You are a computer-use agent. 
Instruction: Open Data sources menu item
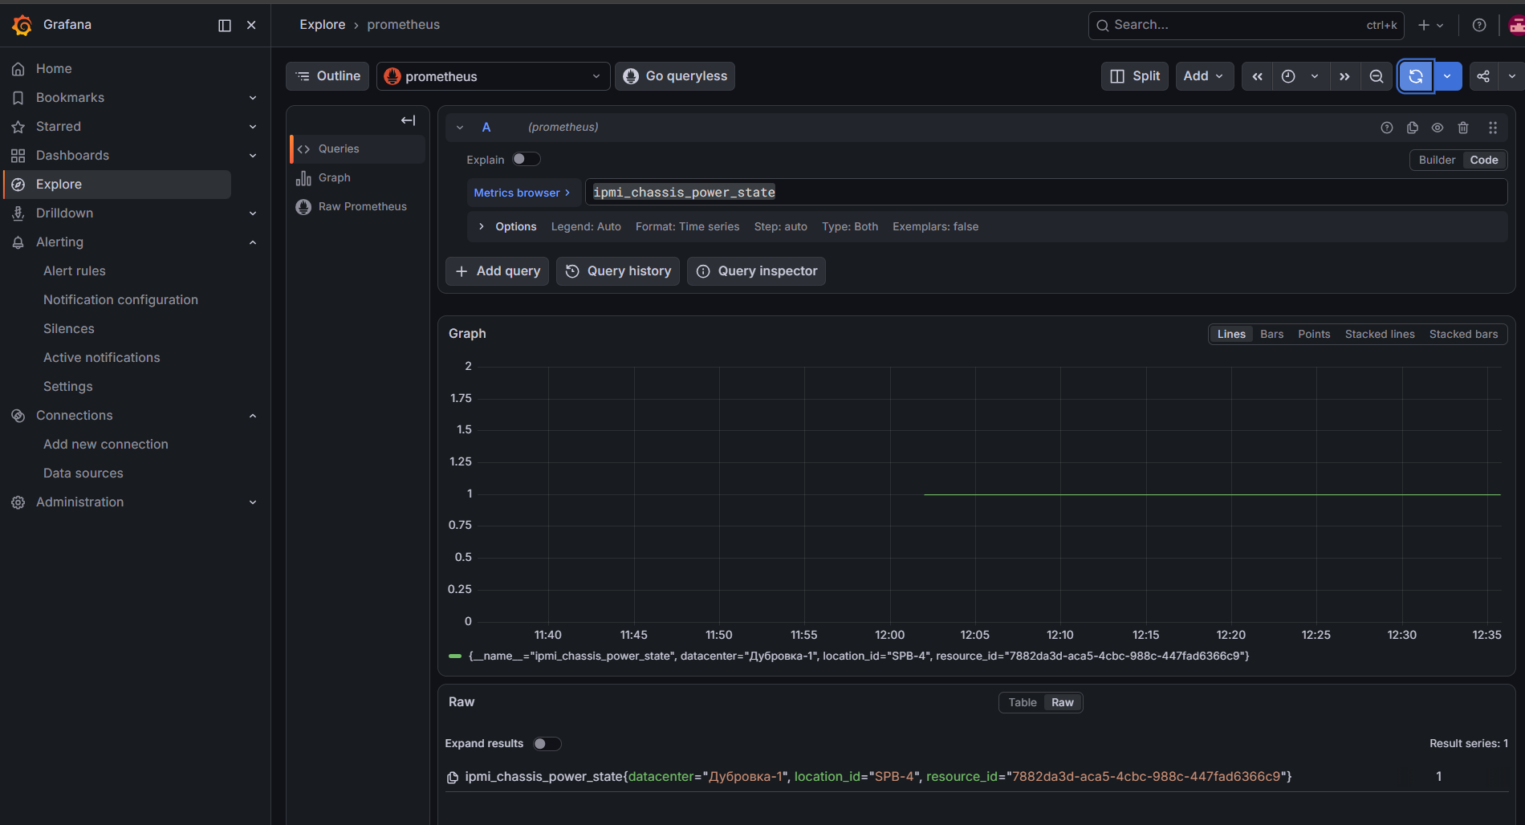coord(83,473)
